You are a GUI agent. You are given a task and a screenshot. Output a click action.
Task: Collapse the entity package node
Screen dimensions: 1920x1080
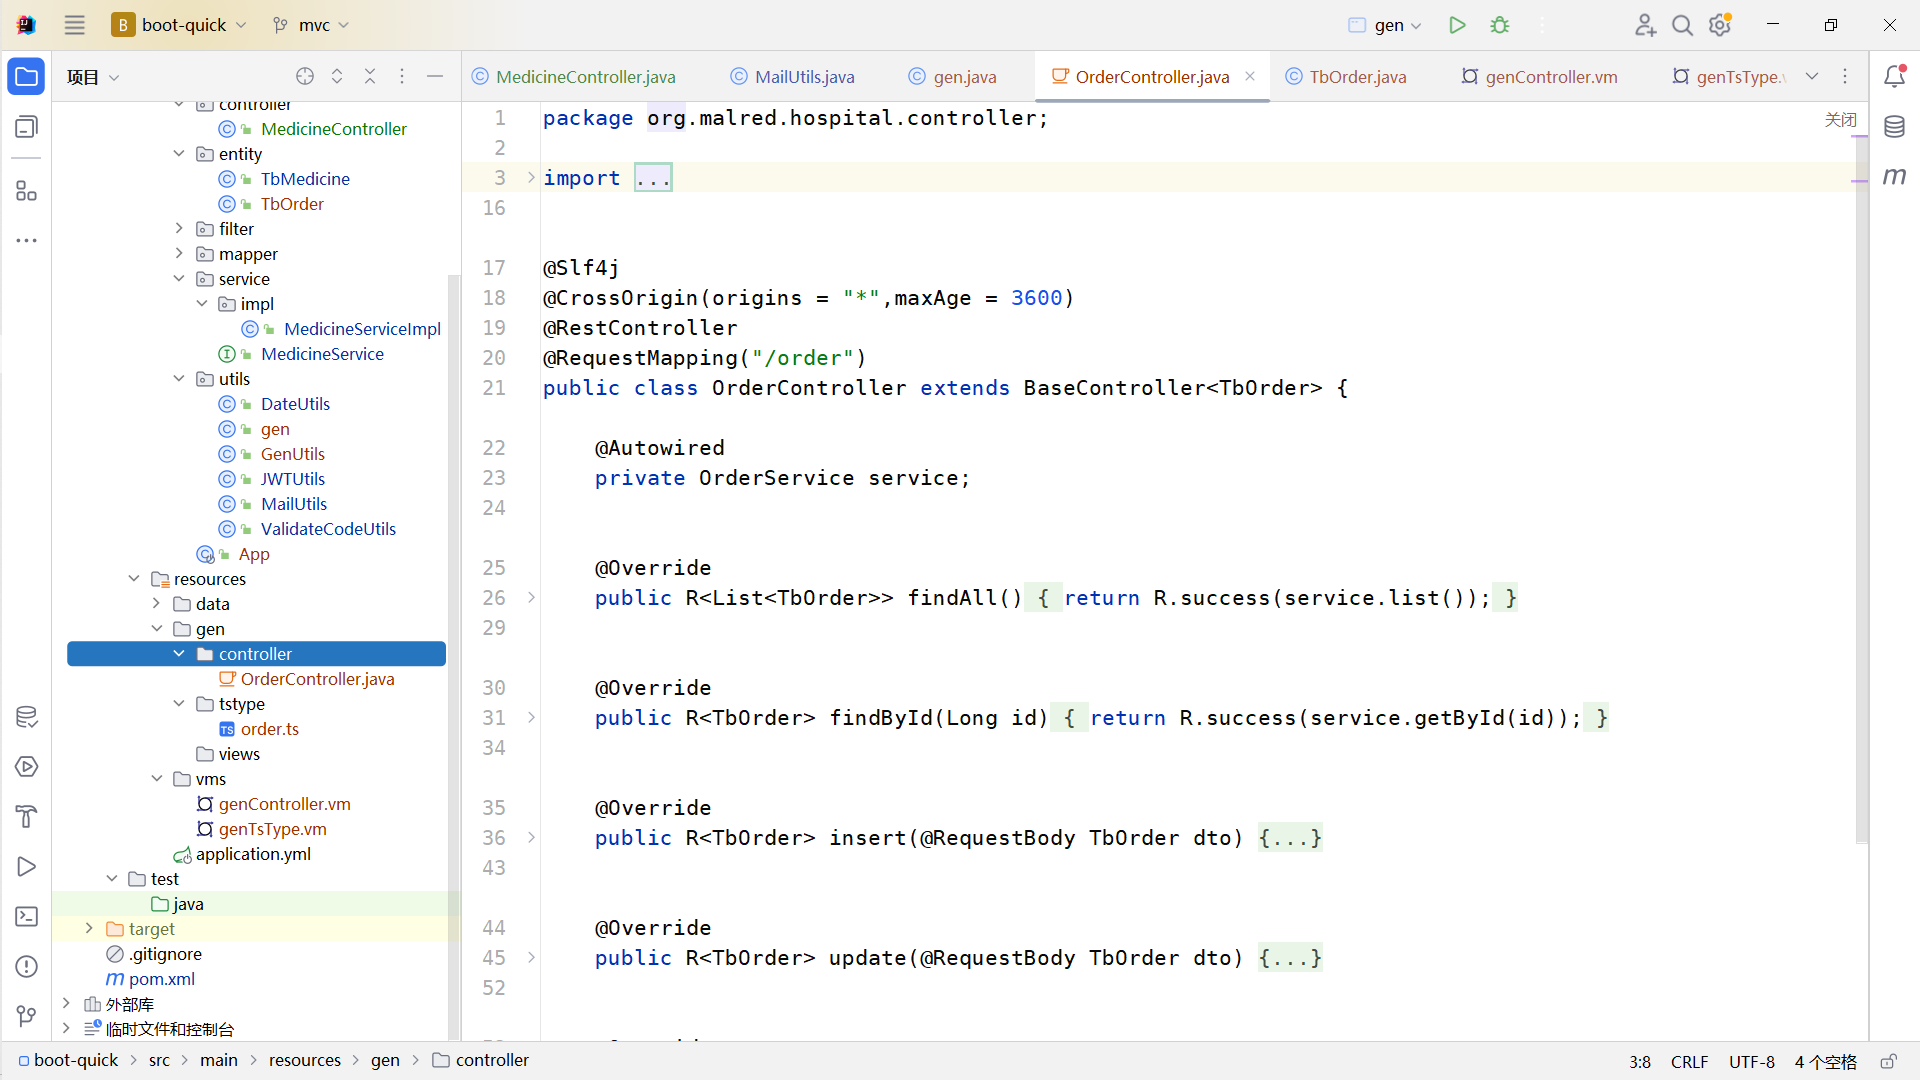[179, 153]
